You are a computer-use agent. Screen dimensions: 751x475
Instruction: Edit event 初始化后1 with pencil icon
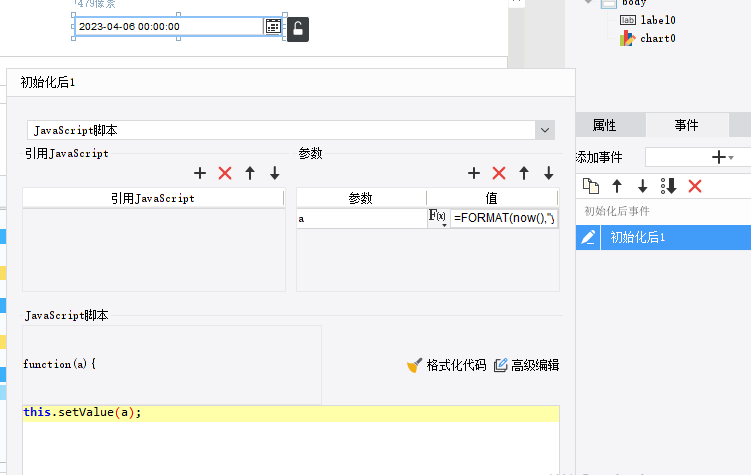[588, 237]
